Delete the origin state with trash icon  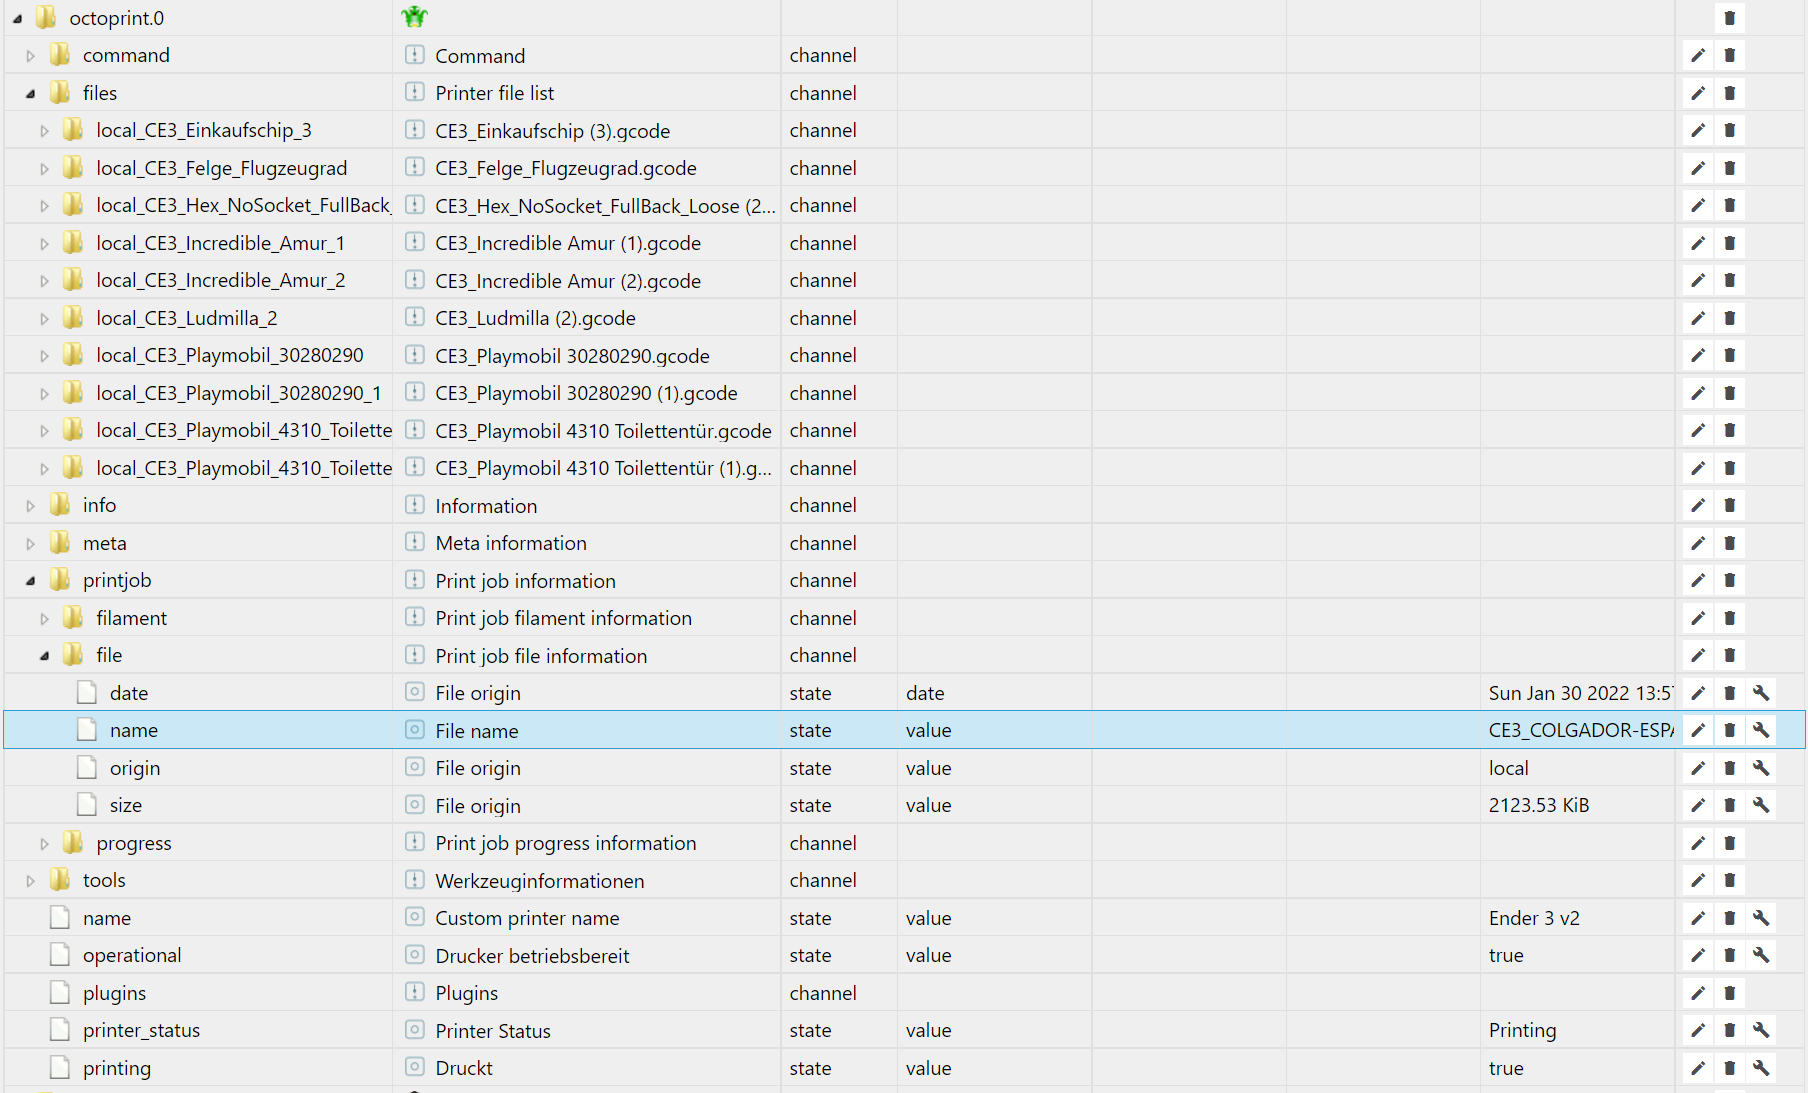tap(1730, 768)
